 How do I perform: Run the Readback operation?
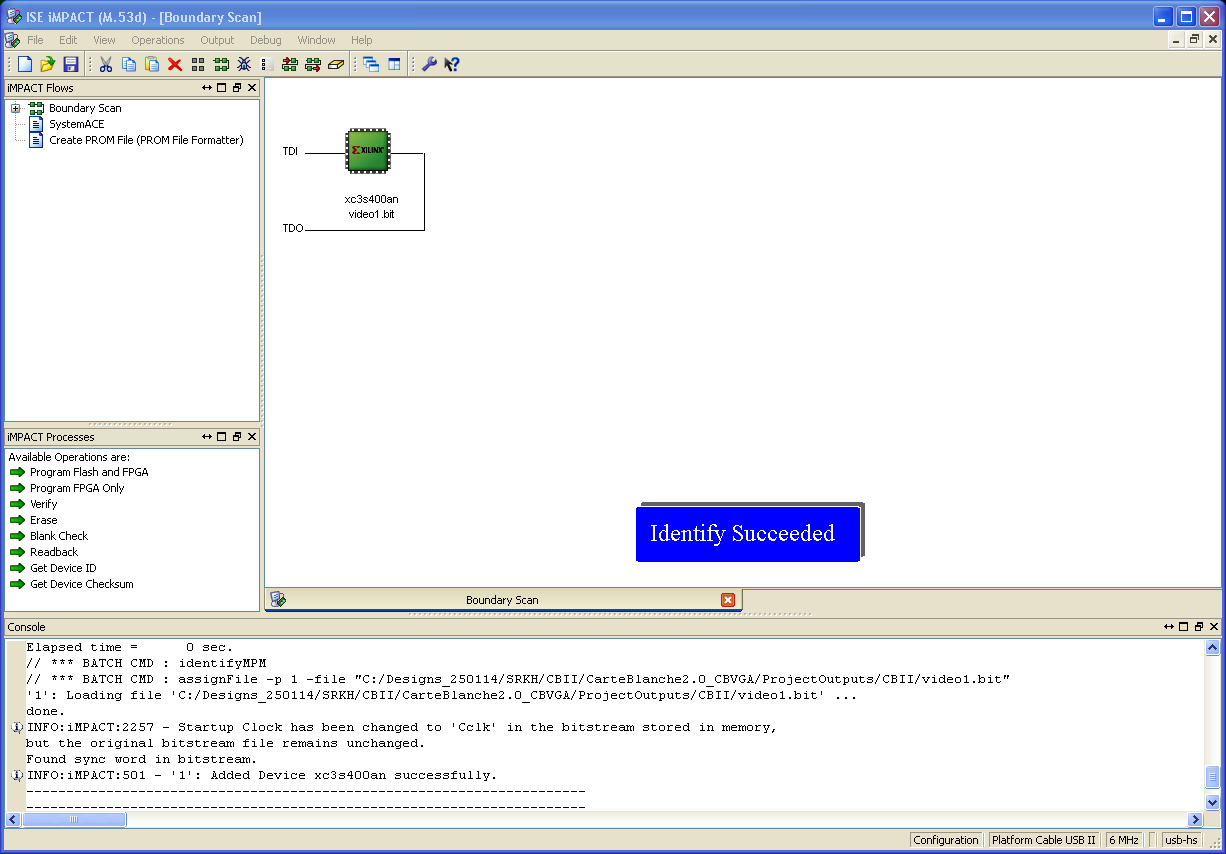pos(54,552)
